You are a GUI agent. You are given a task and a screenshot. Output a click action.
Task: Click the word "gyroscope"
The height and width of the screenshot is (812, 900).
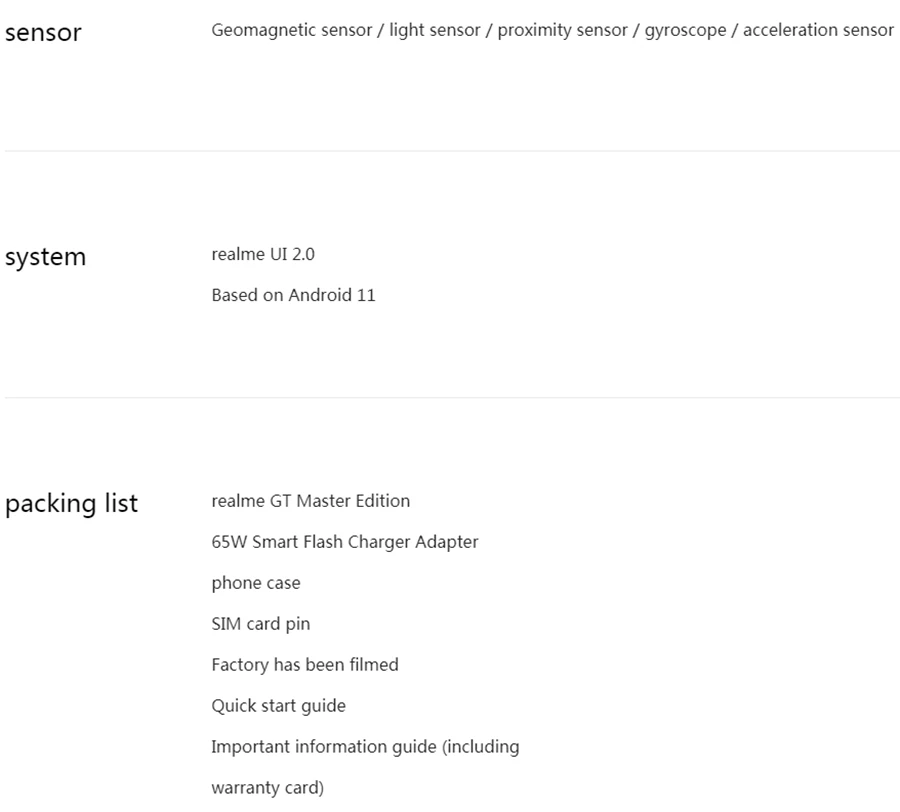pos(687,30)
